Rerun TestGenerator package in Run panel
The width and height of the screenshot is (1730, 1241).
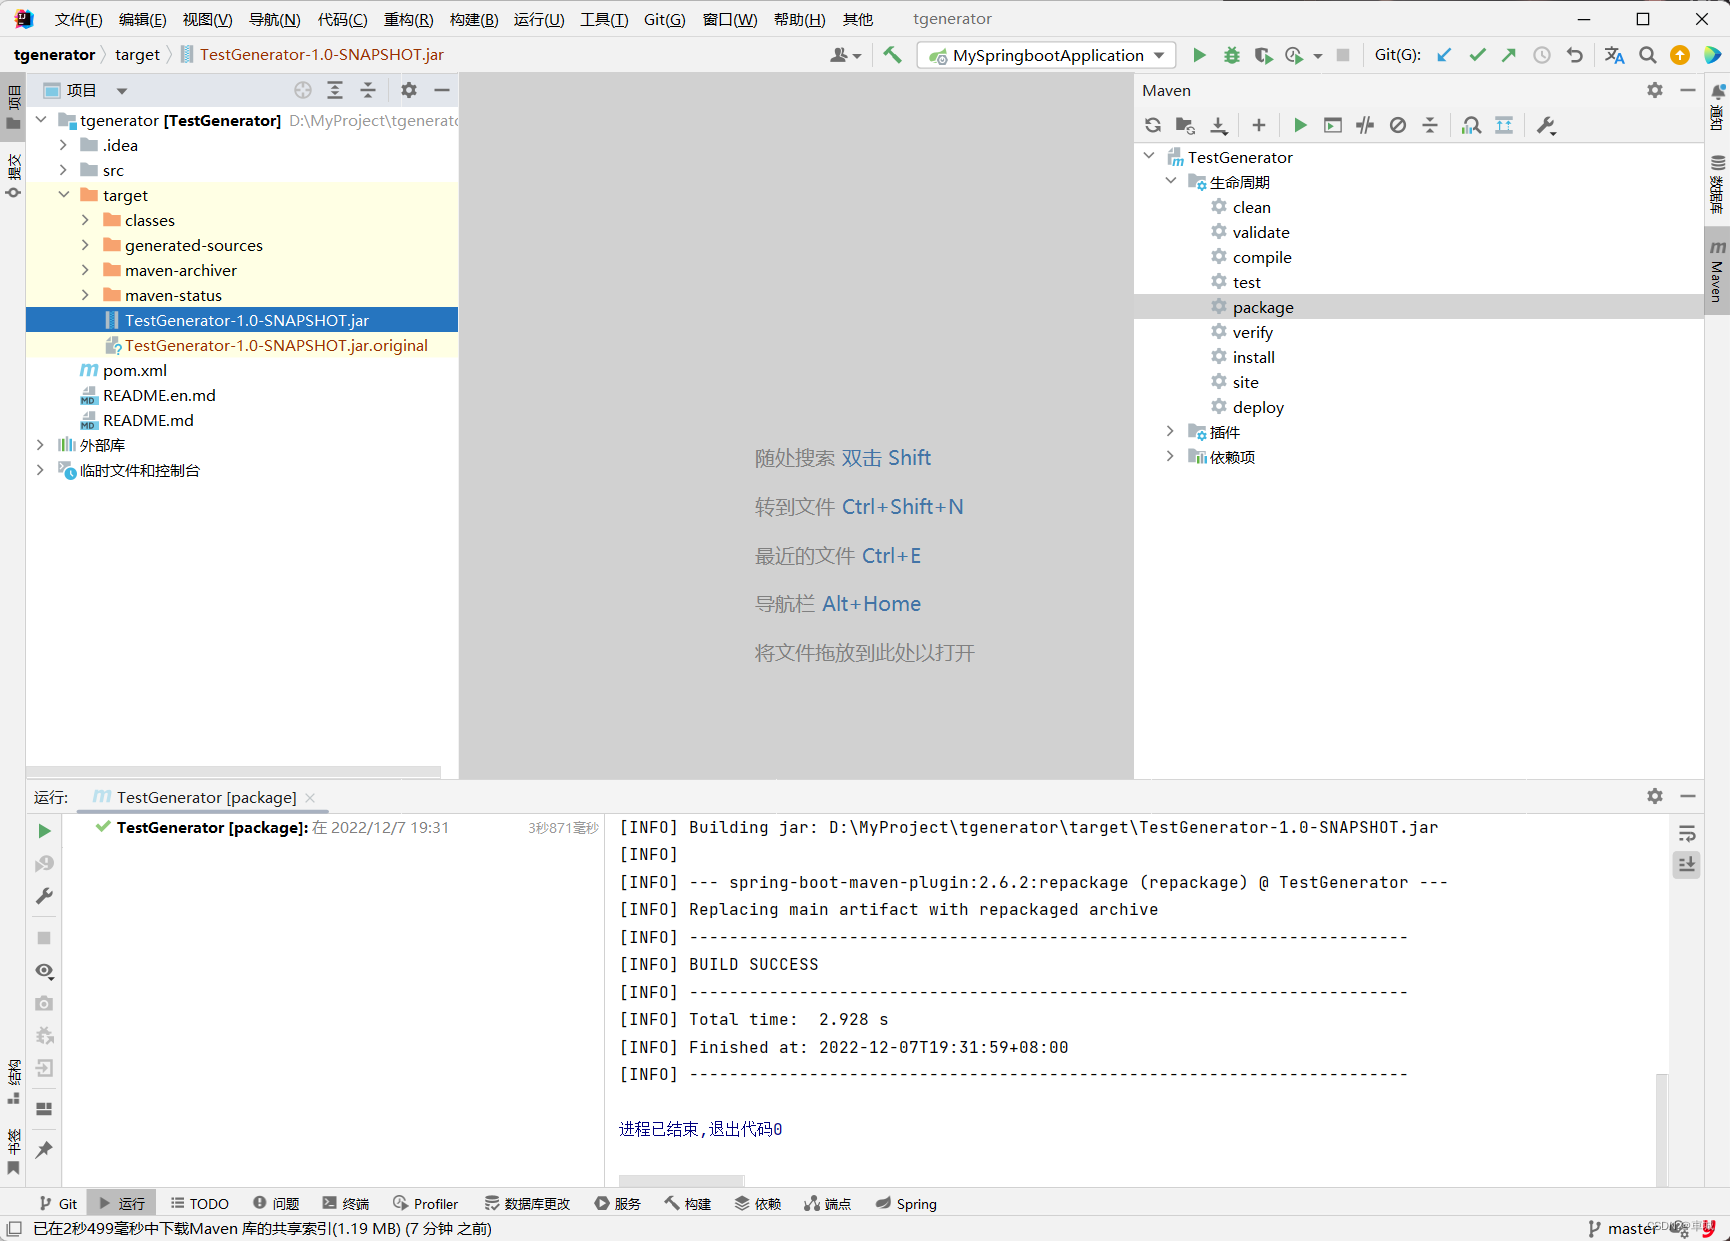click(44, 831)
